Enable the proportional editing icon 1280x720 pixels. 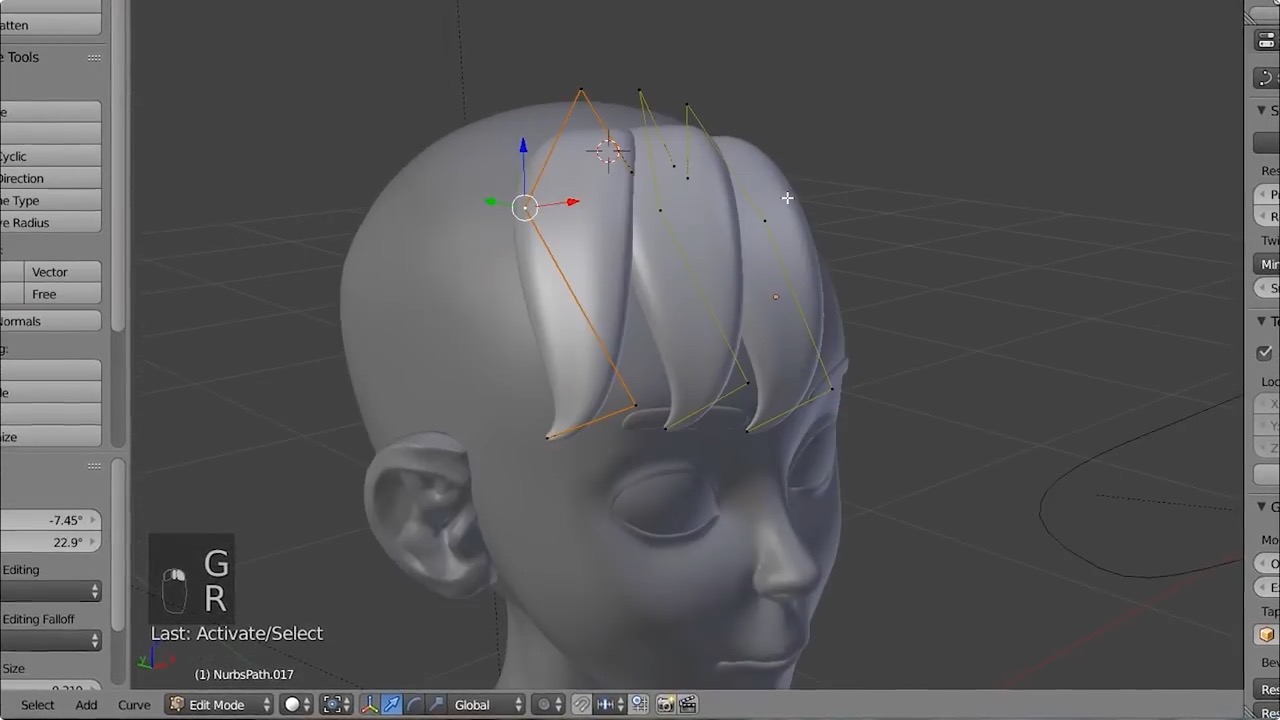(546, 705)
